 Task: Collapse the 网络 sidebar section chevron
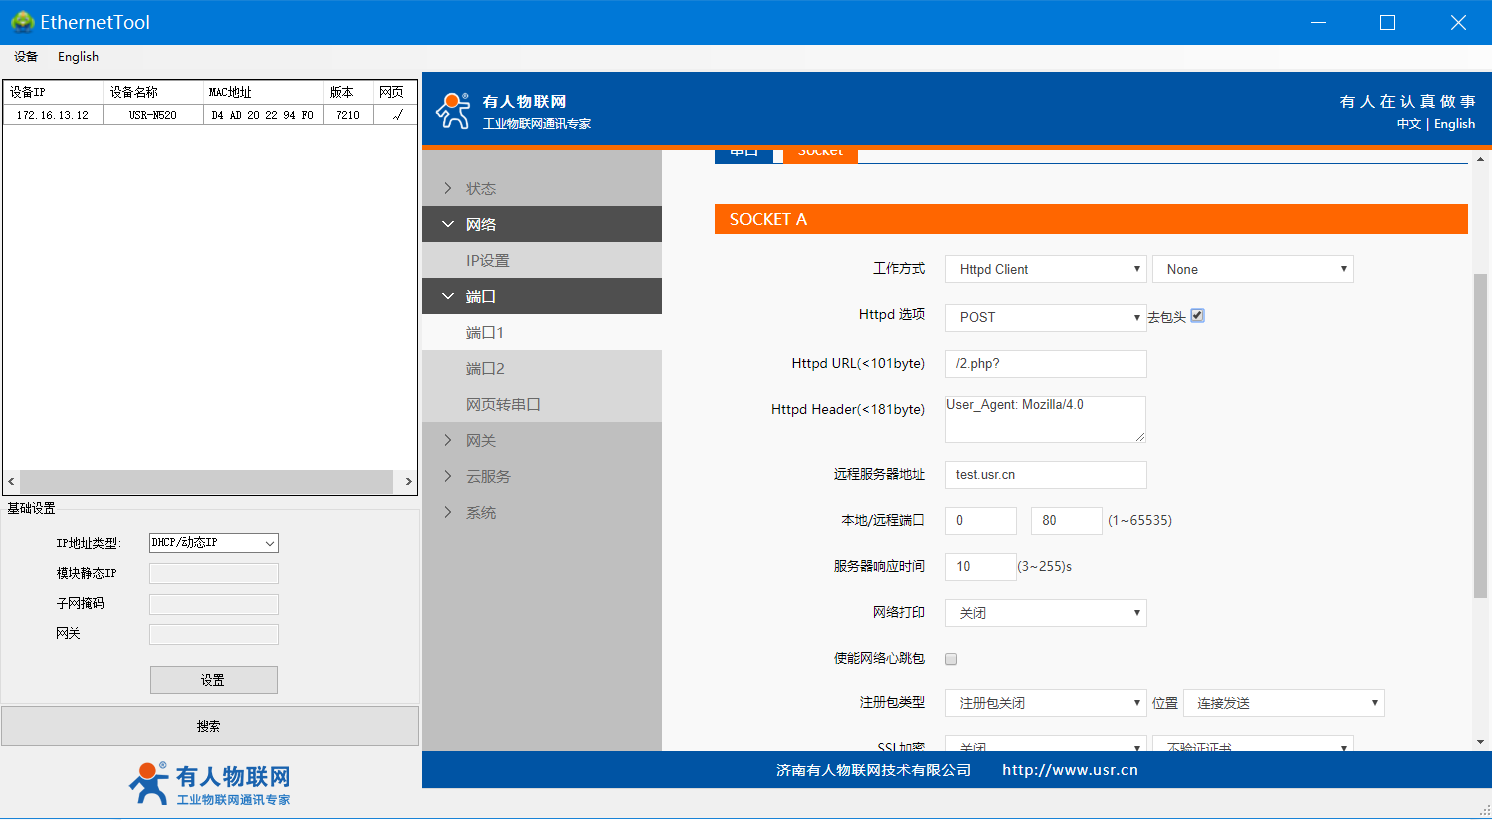pos(448,225)
